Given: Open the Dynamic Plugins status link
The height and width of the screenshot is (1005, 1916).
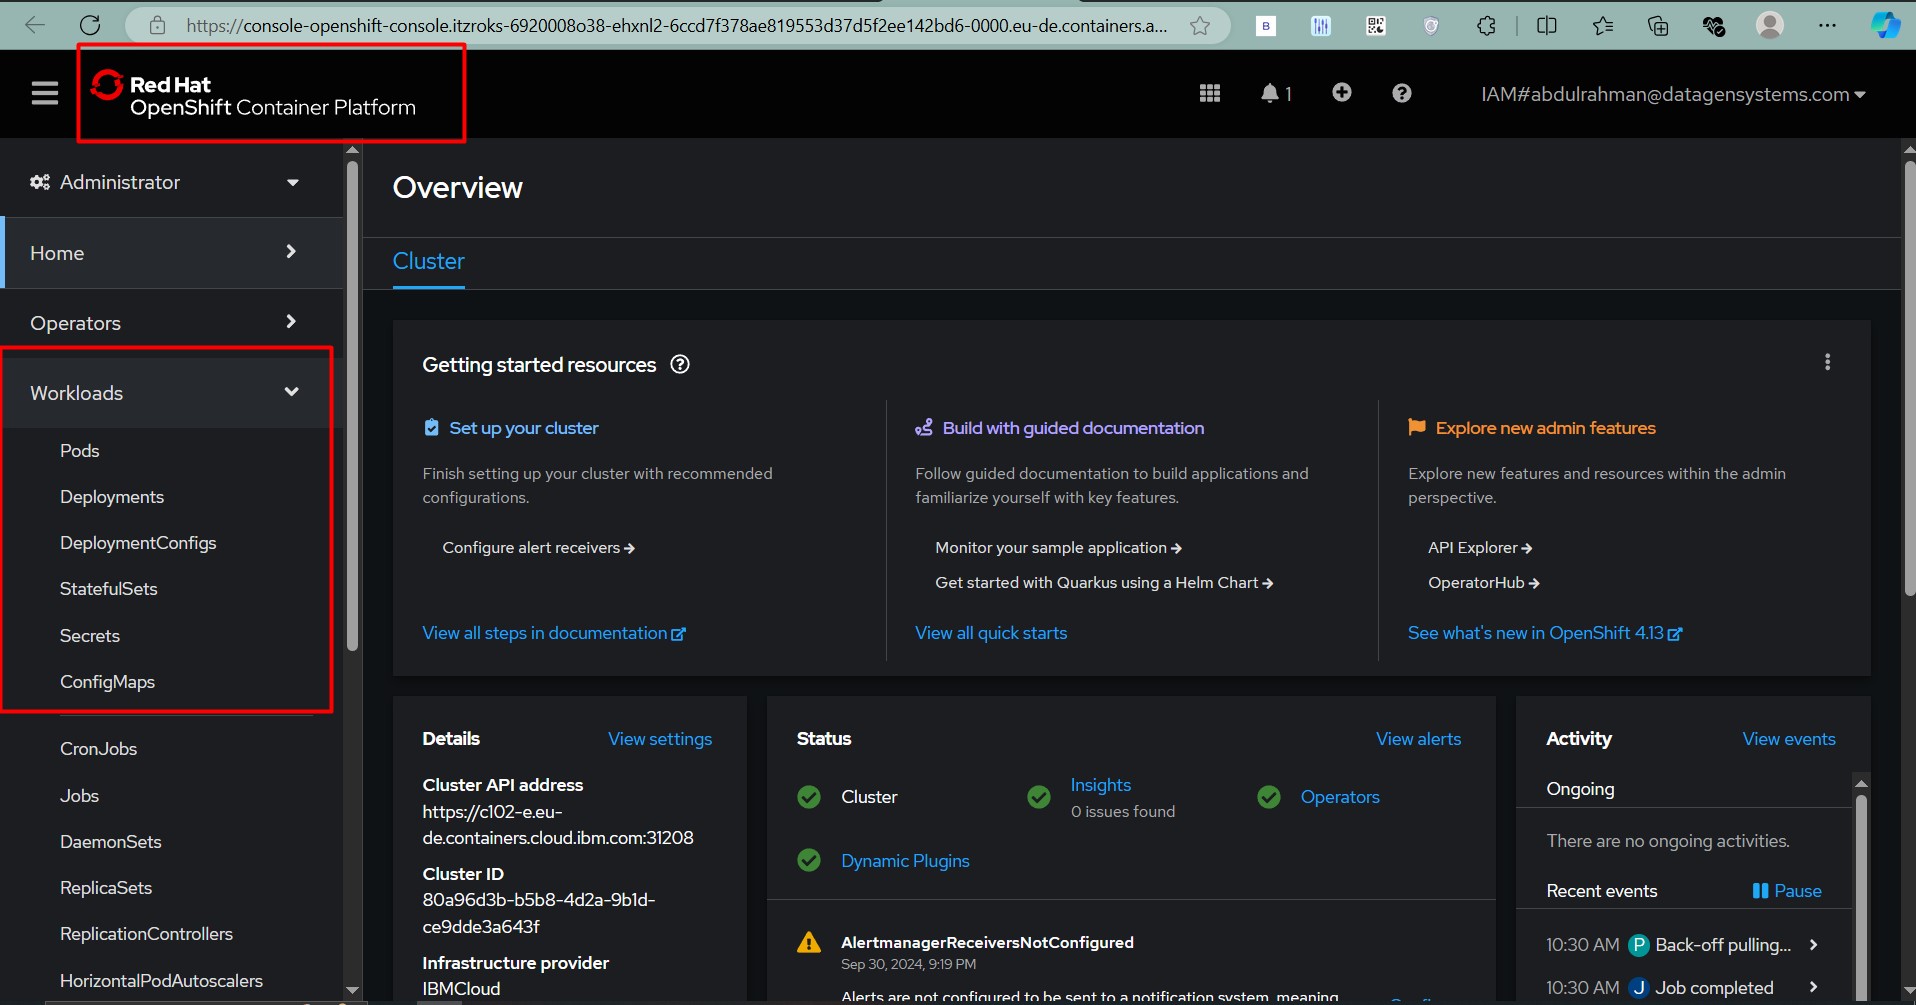Looking at the screenshot, I should (x=905, y=861).
